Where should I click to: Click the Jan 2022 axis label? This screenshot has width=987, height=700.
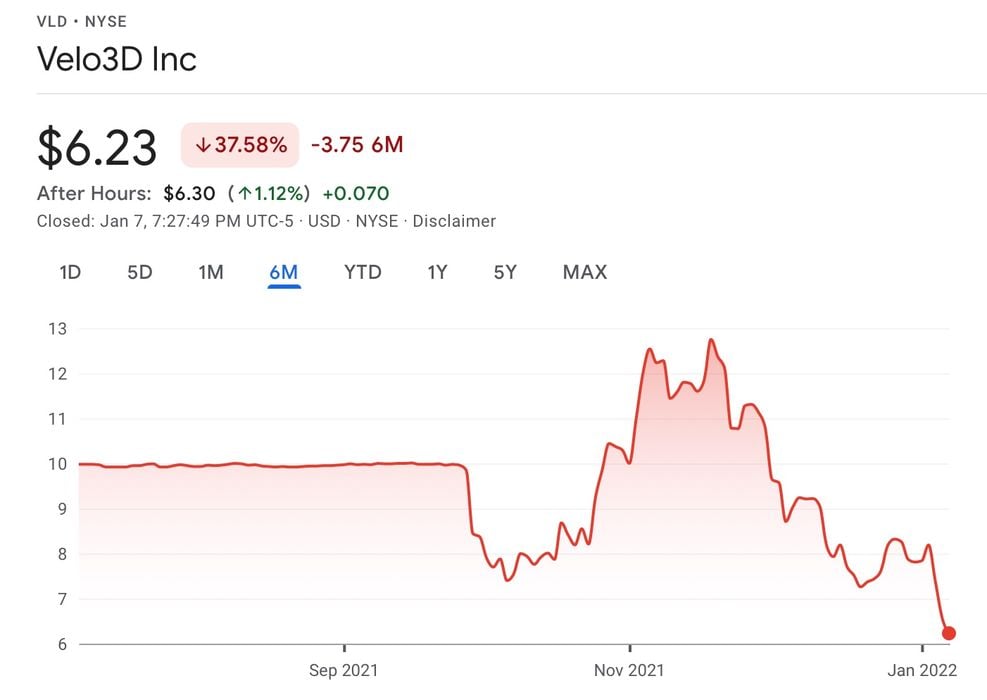point(921,671)
